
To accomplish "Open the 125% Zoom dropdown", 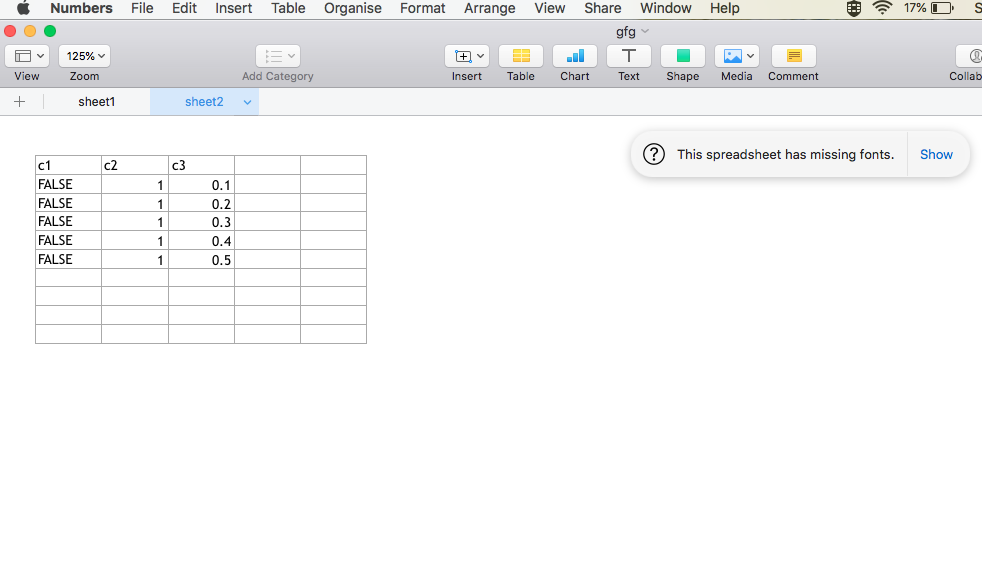I will tap(85, 56).
